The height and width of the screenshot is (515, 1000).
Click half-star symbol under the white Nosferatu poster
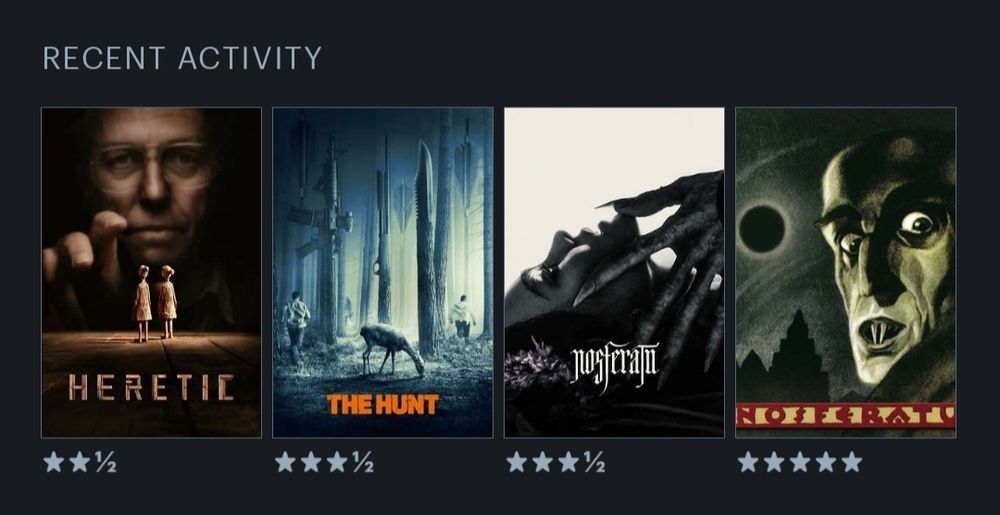coord(594,462)
